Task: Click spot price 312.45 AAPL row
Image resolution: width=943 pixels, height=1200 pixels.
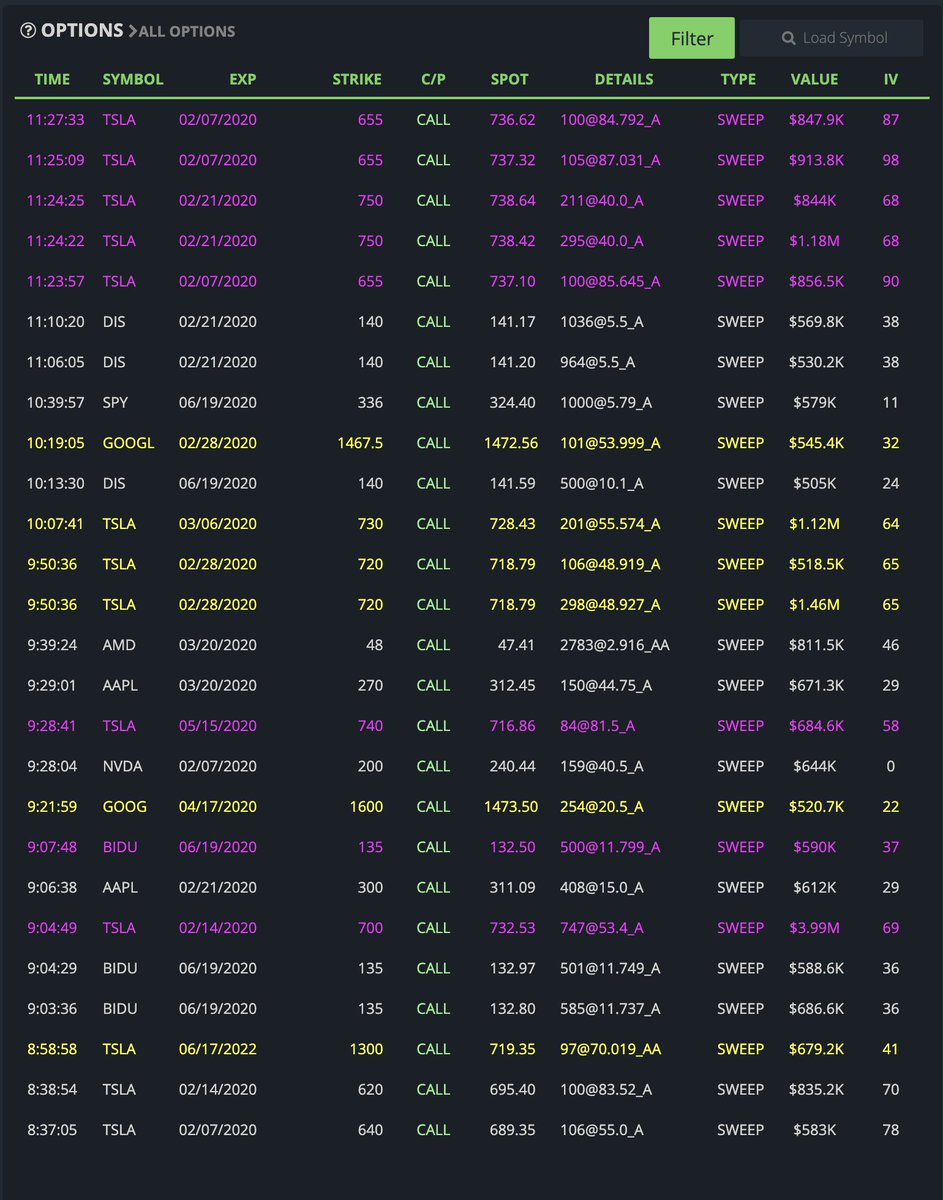Action: pos(512,686)
